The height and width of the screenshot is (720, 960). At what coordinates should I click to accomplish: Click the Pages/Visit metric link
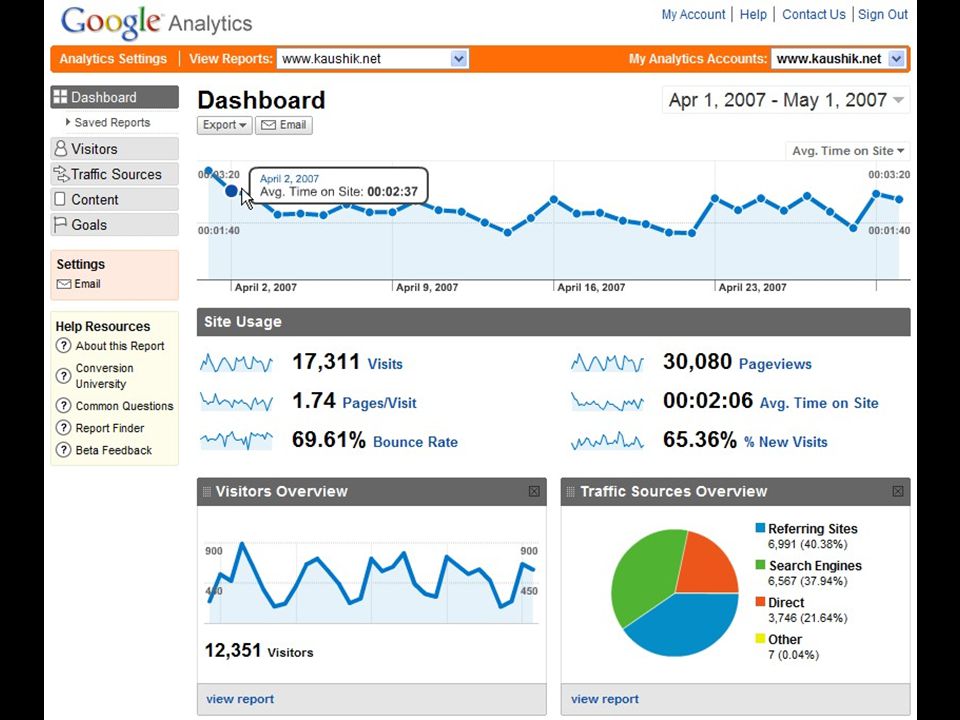[x=380, y=403]
